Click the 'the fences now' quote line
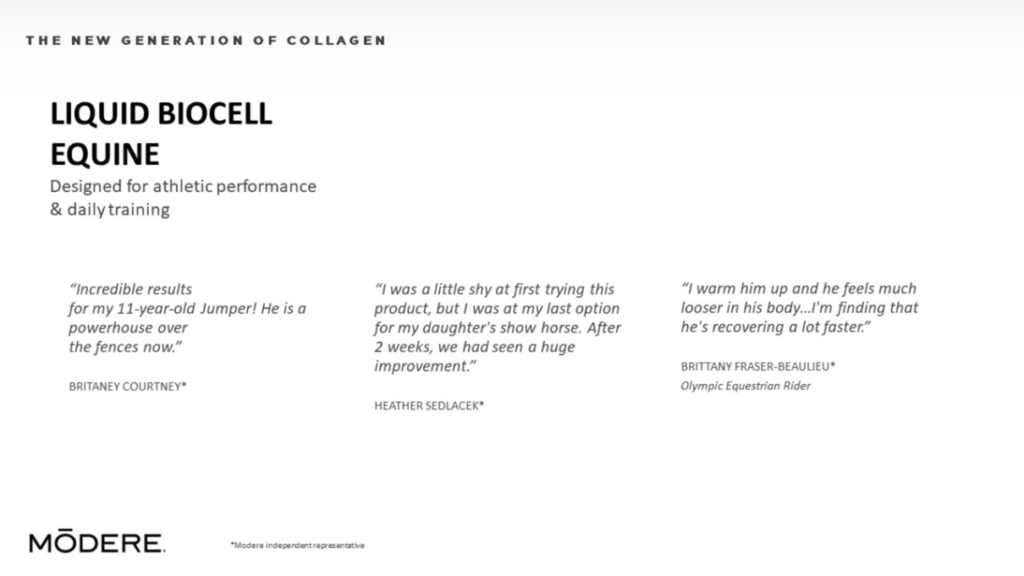The image size is (1024, 576). [x=125, y=347]
